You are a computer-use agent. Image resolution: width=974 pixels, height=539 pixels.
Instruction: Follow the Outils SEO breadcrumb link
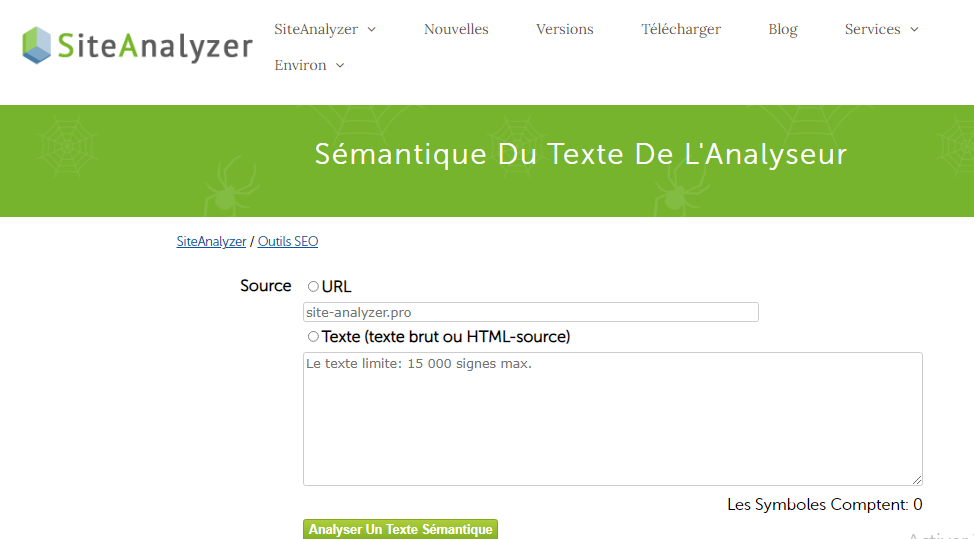(x=288, y=242)
